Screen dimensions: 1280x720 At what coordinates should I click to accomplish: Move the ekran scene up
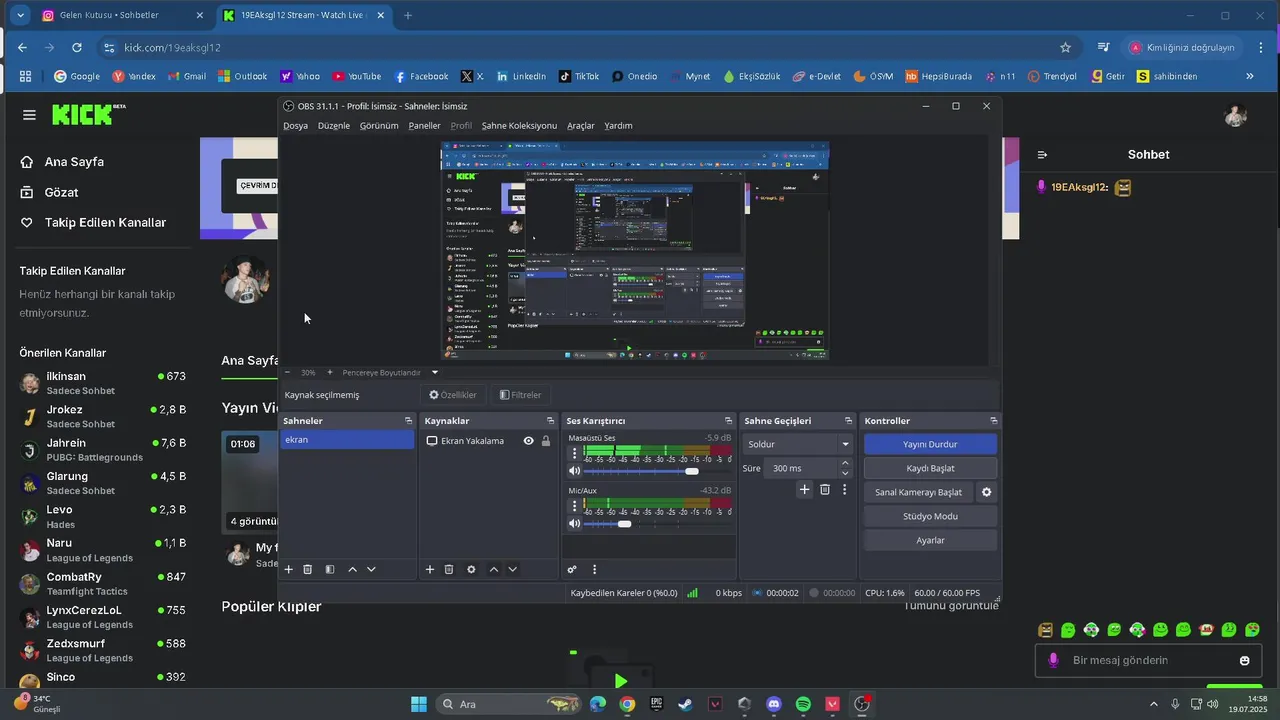(x=352, y=569)
